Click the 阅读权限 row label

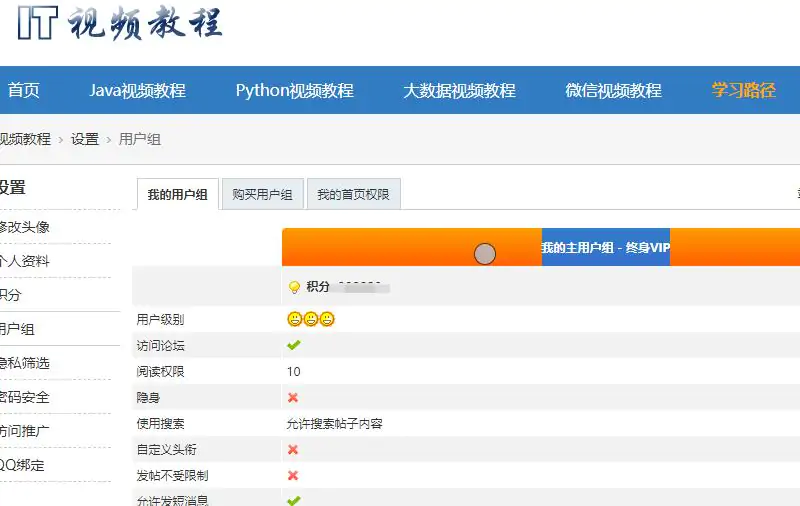160,371
